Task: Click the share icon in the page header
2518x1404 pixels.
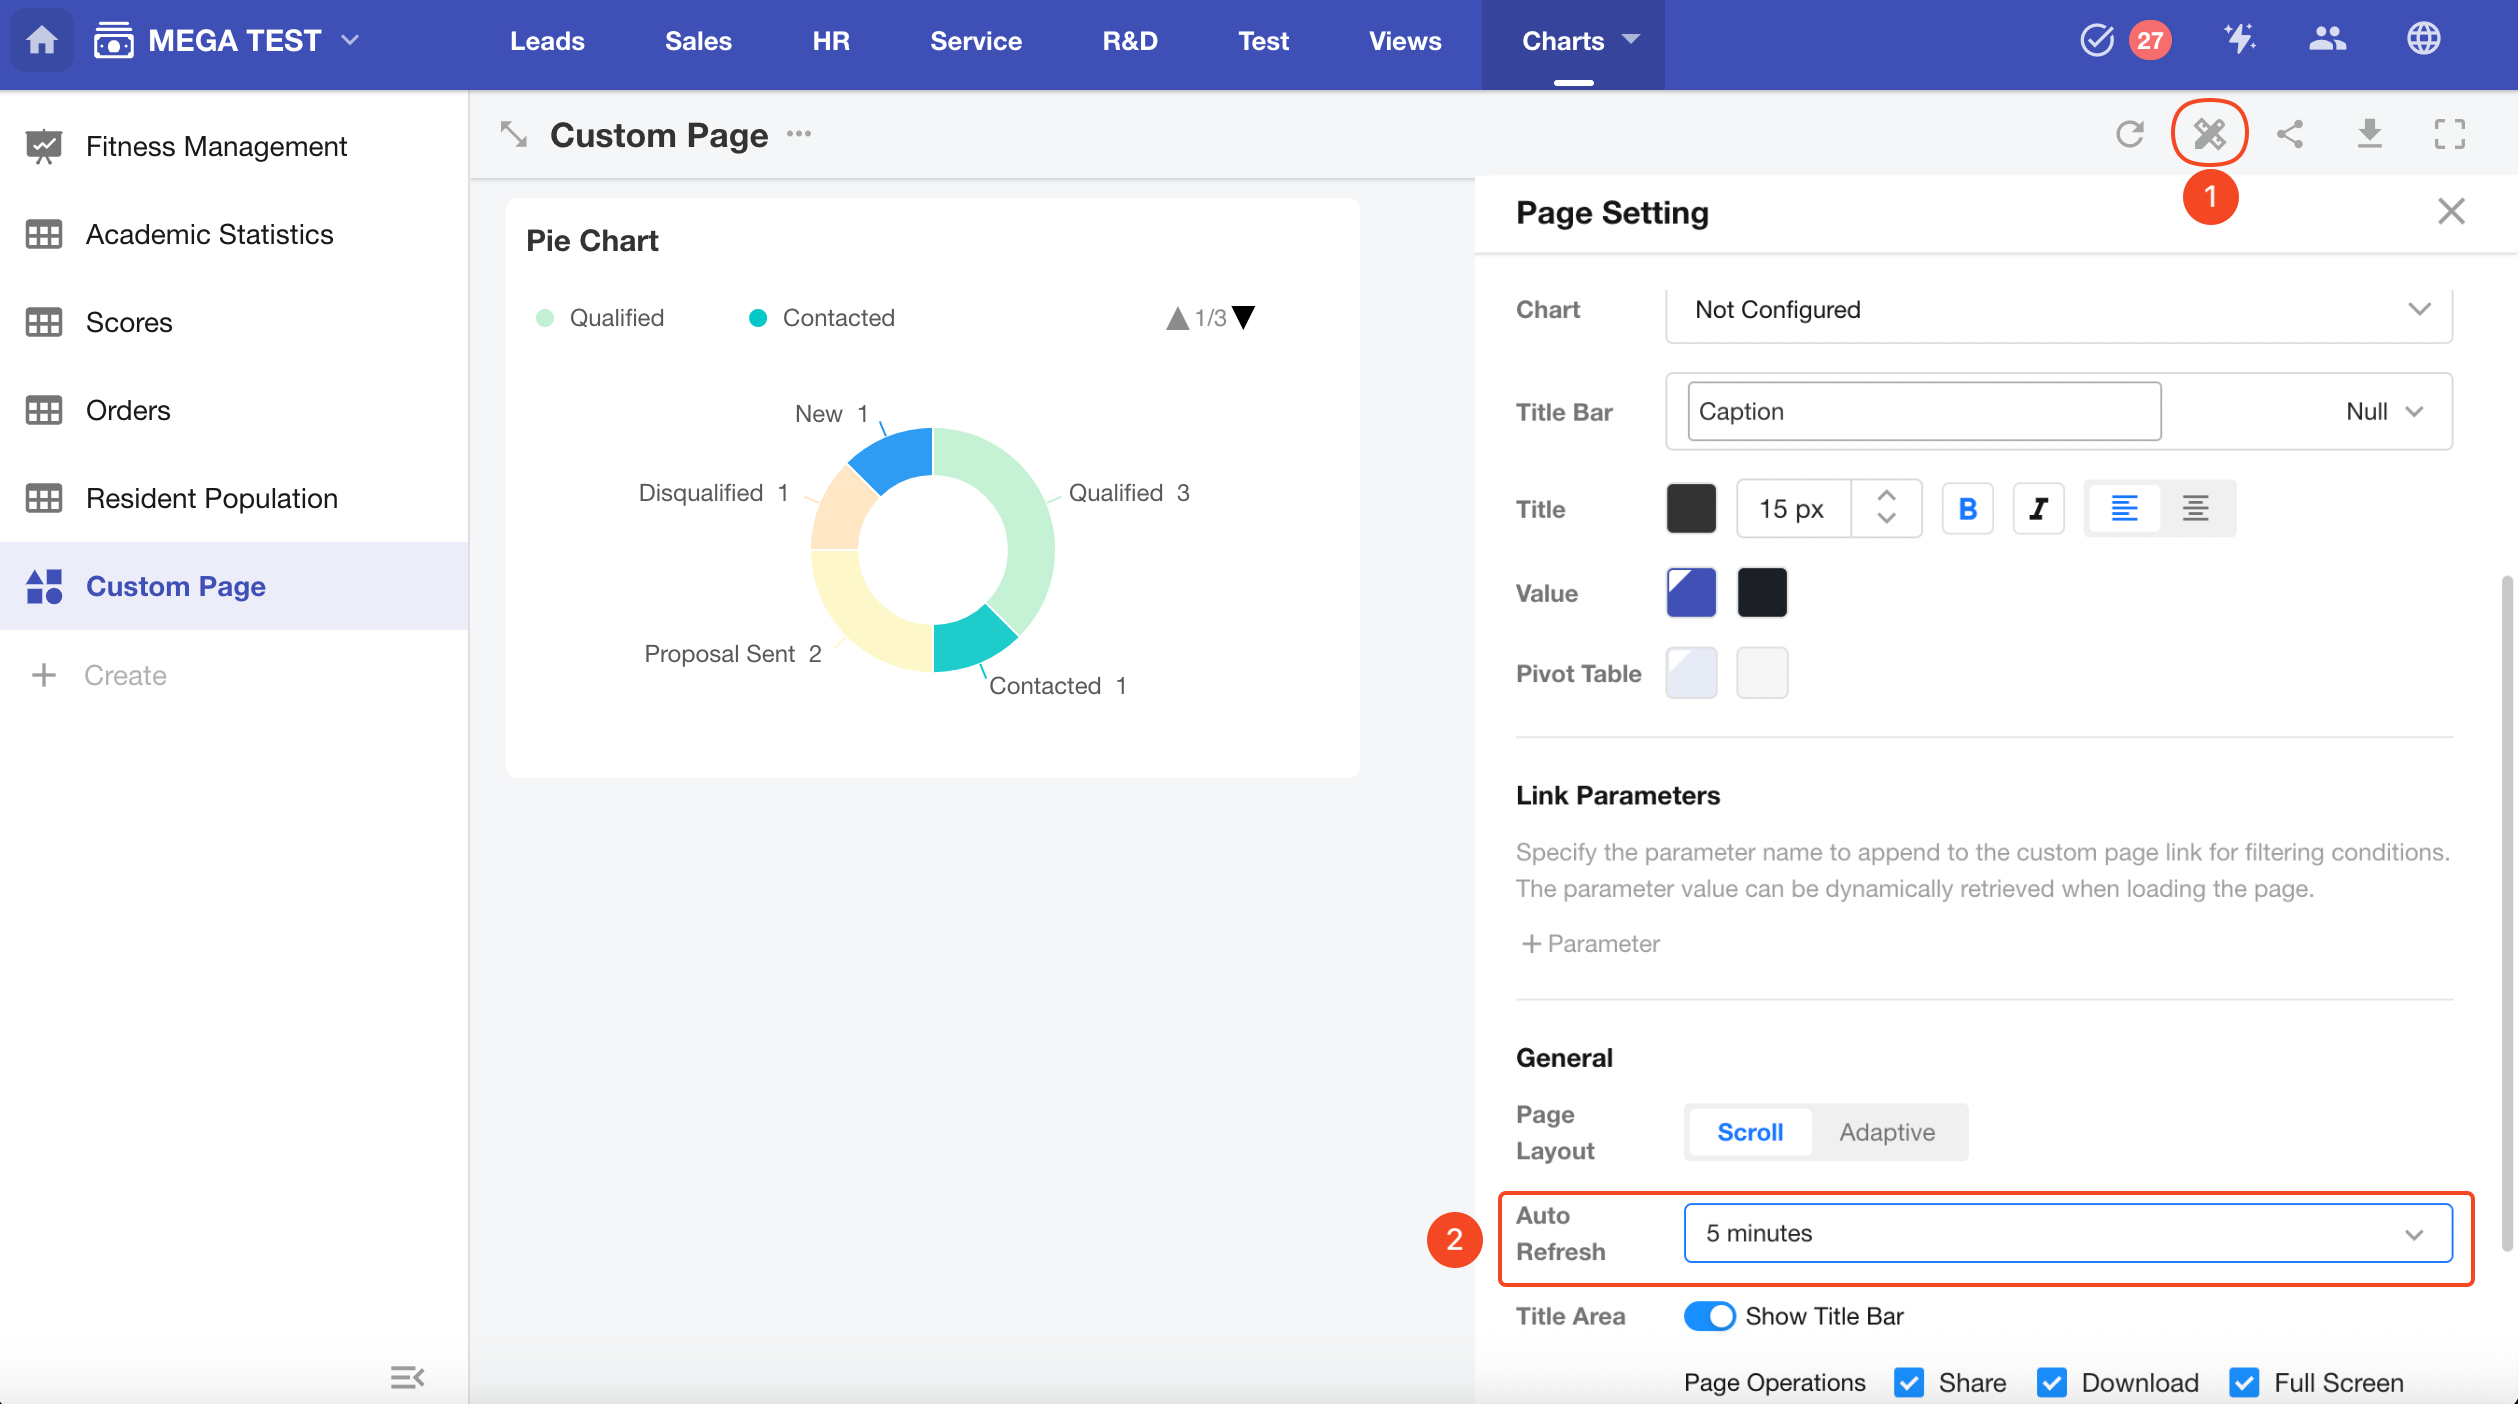Action: pyautogui.click(x=2289, y=134)
